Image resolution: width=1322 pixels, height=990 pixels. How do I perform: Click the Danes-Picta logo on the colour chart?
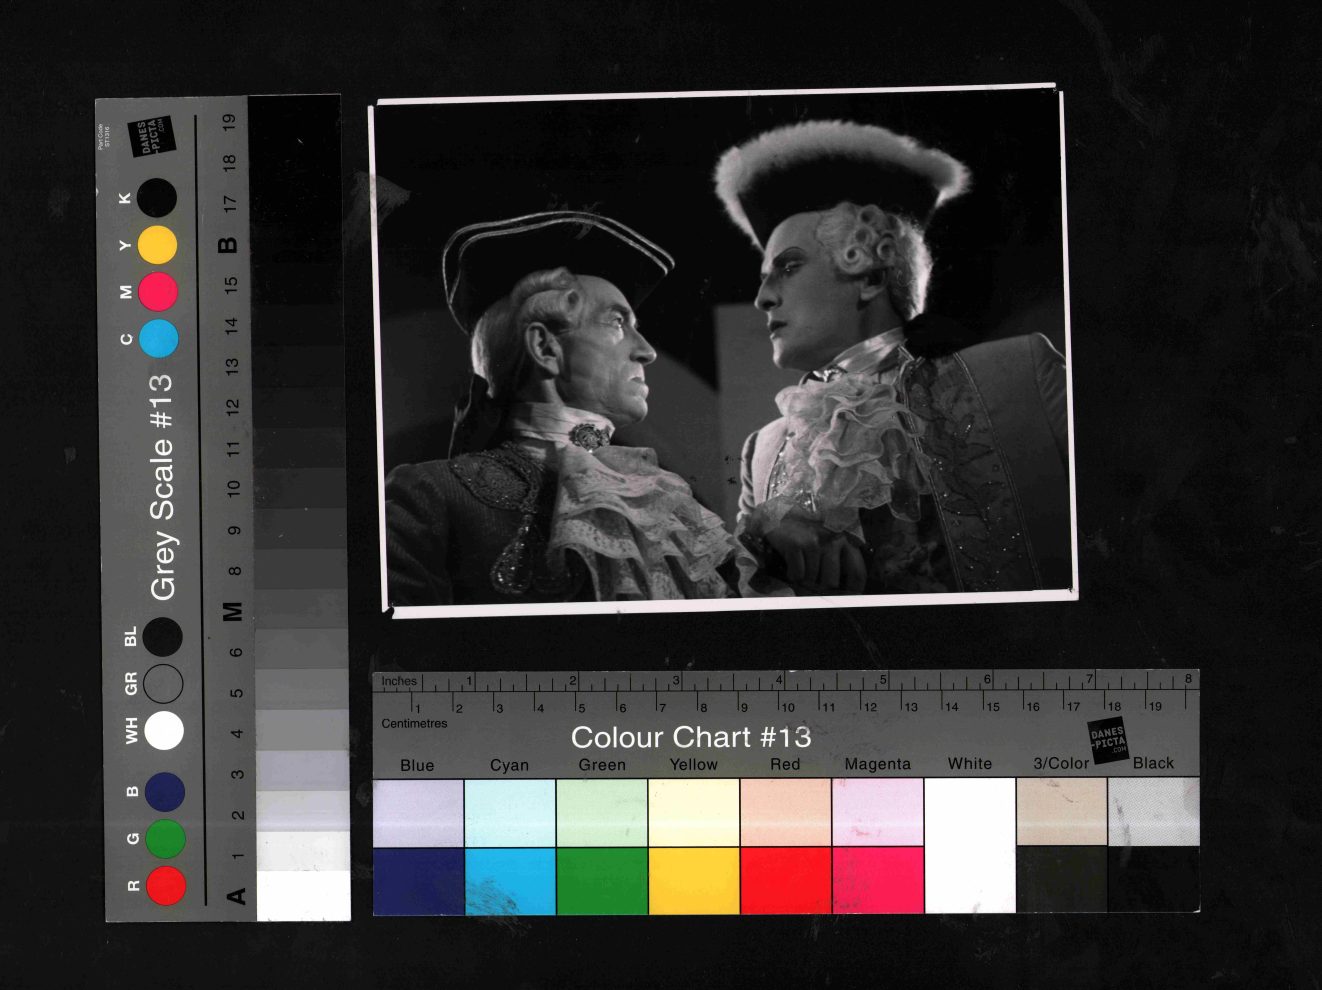coord(1108,741)
